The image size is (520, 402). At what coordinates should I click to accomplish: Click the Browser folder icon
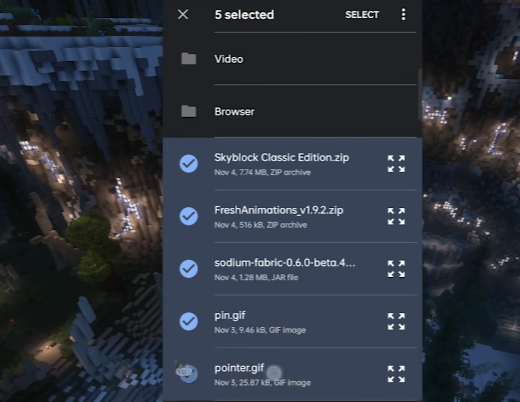(x=189, y=111)
